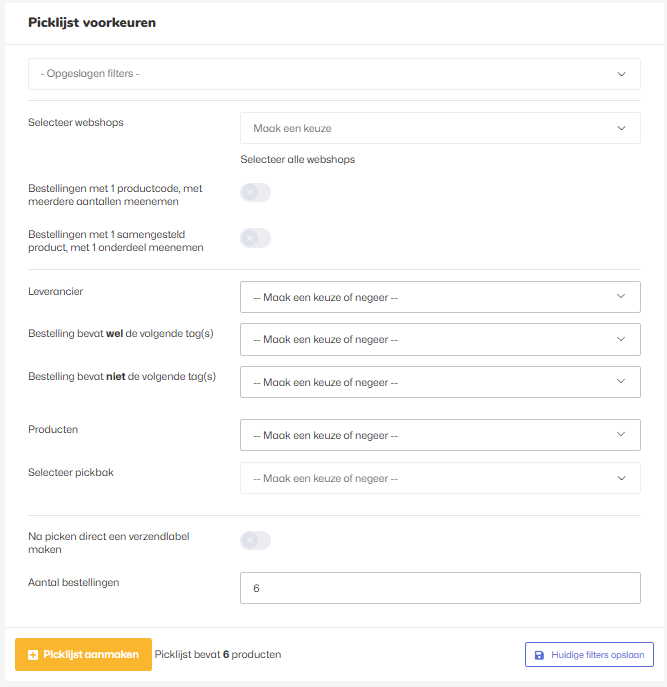The width and height of the screenshot is (667, 687).
Task: Click the chevron arrow in Opgeslagen filters
Action: pyautogui.click(x=621, y=74)
